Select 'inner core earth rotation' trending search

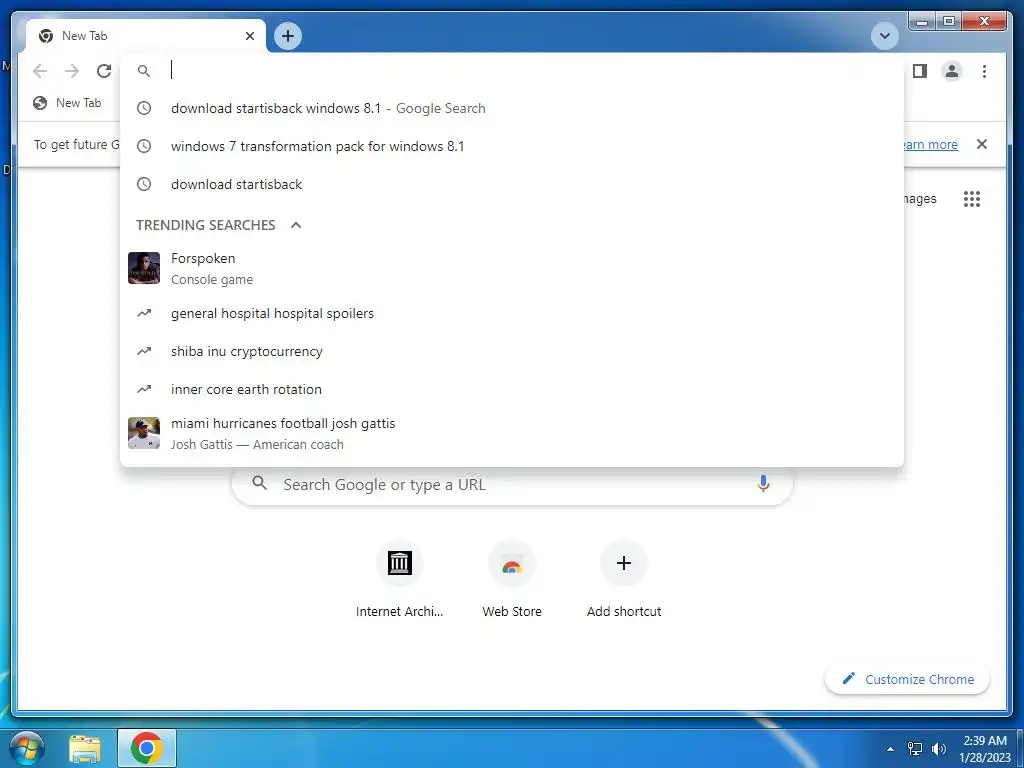(x=512, y=389)
